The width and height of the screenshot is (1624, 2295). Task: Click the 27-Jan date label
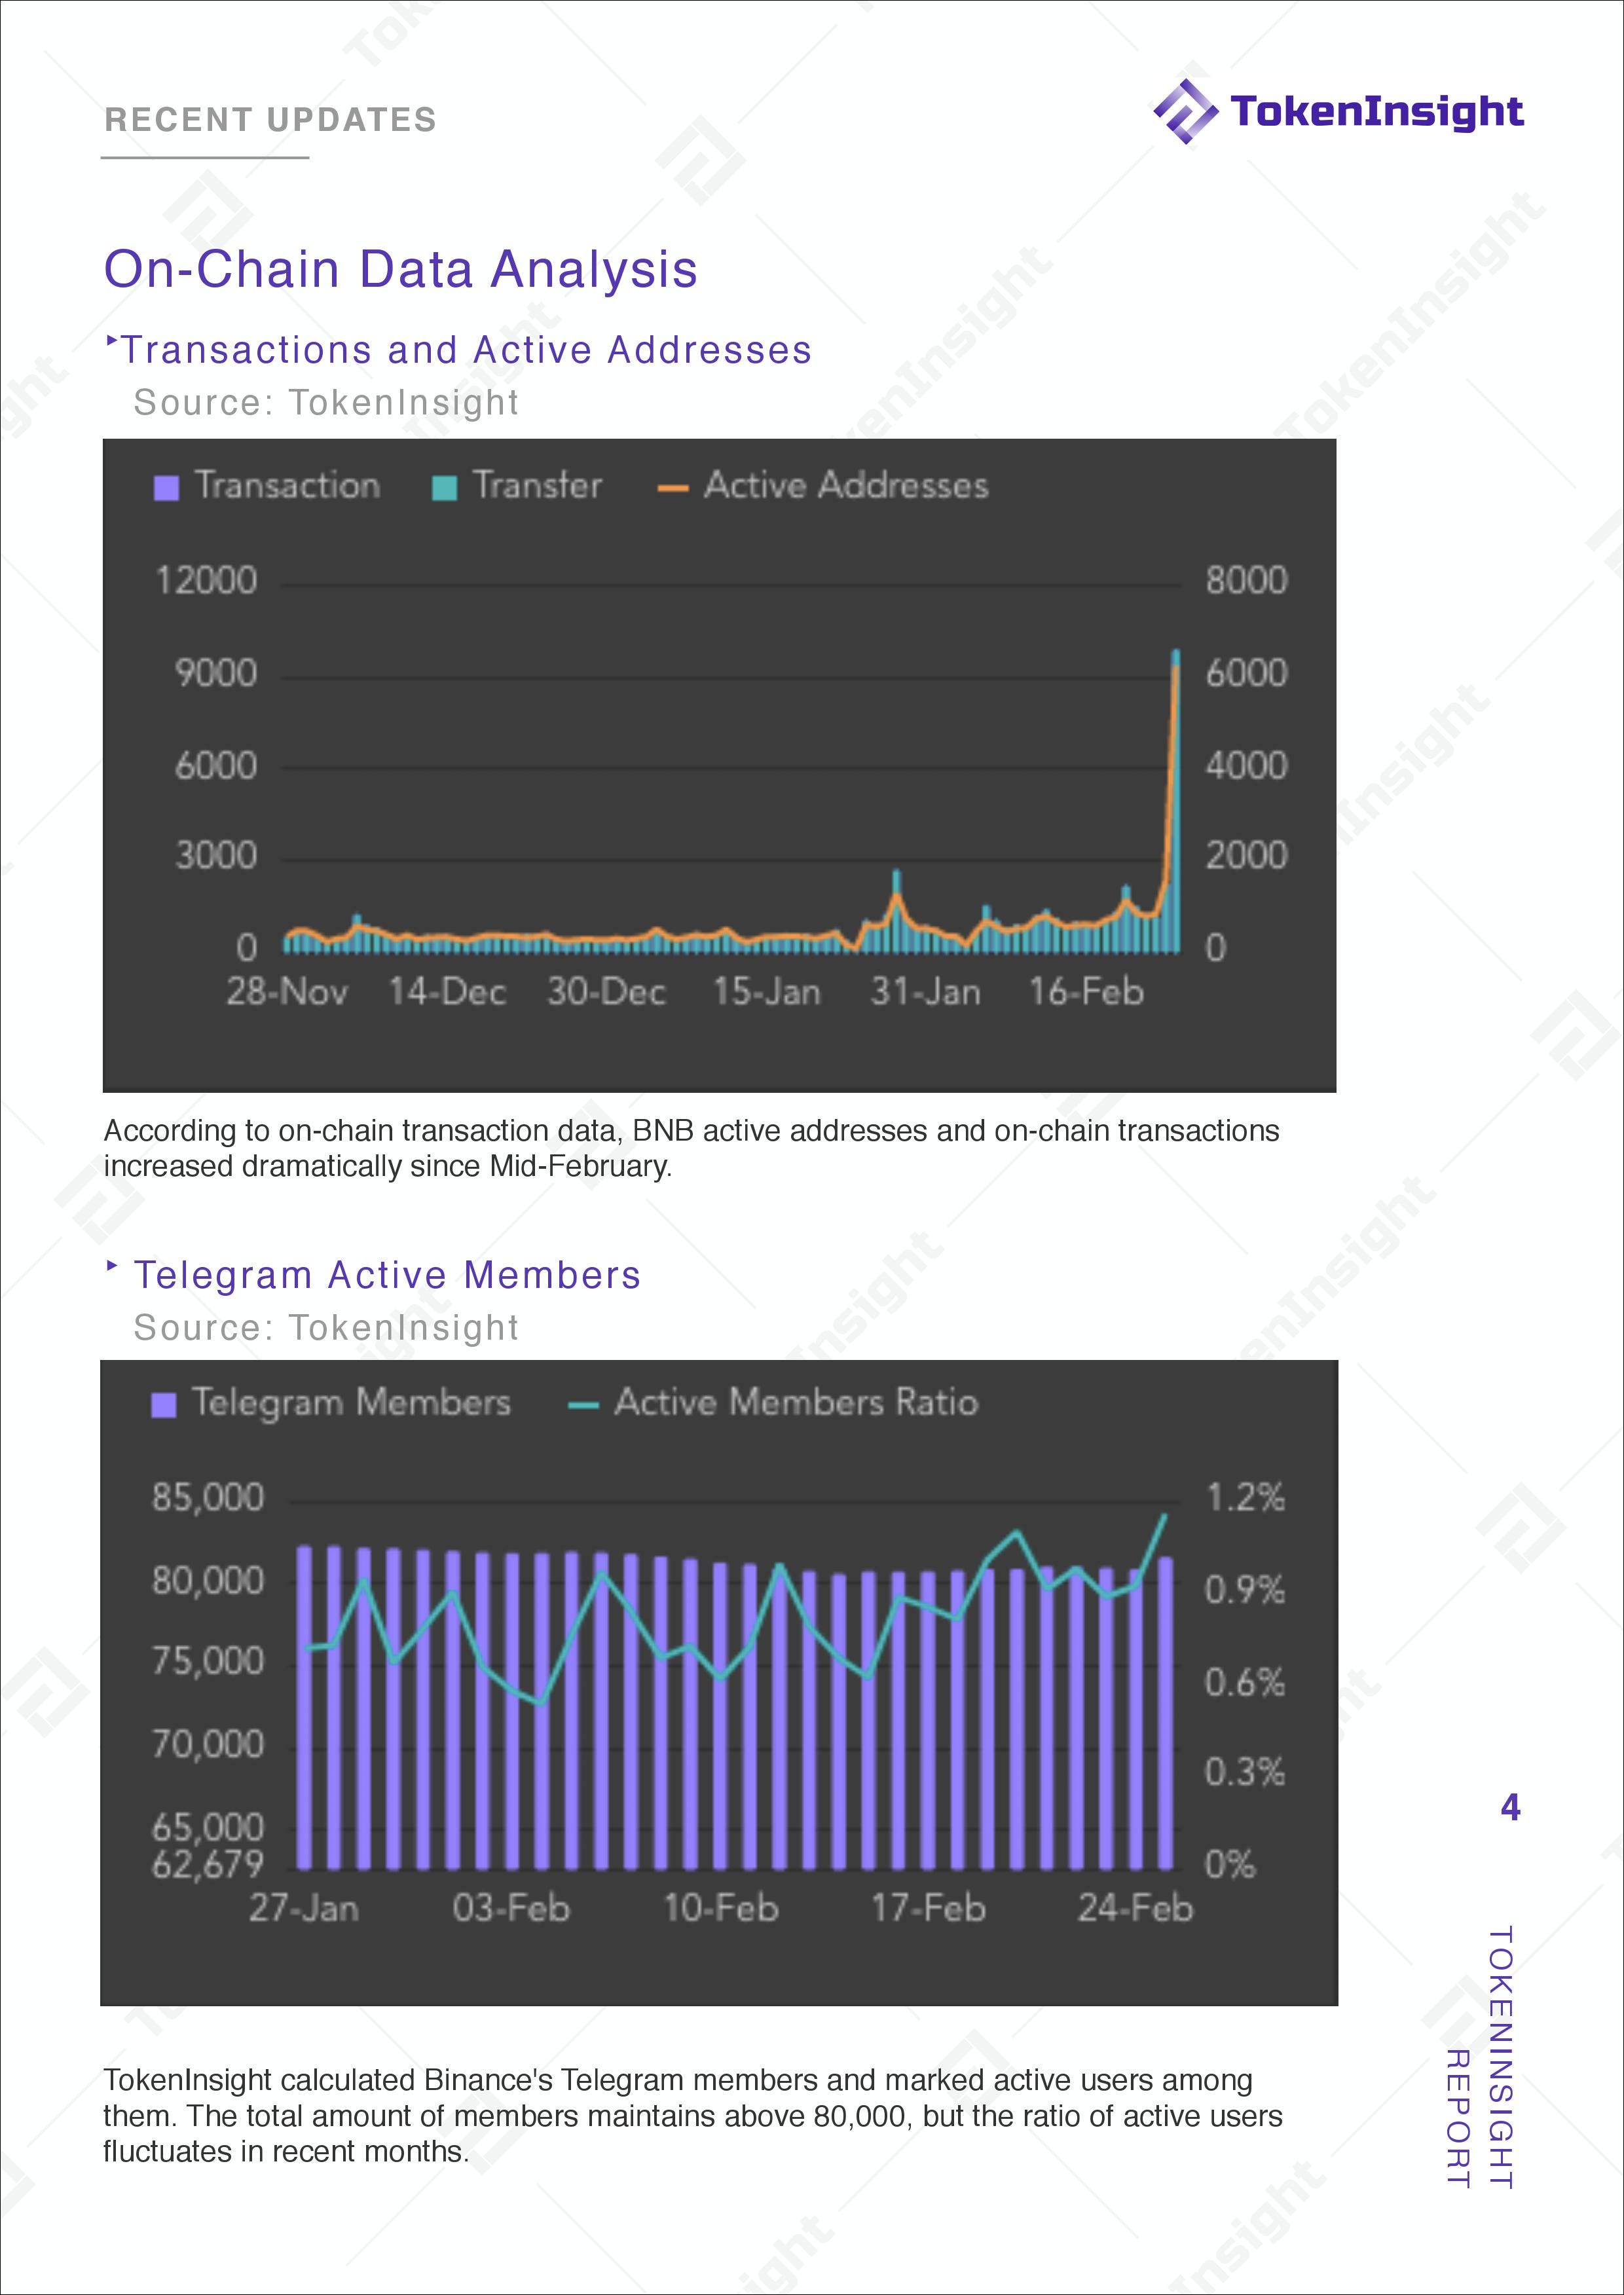point(304,1908)
